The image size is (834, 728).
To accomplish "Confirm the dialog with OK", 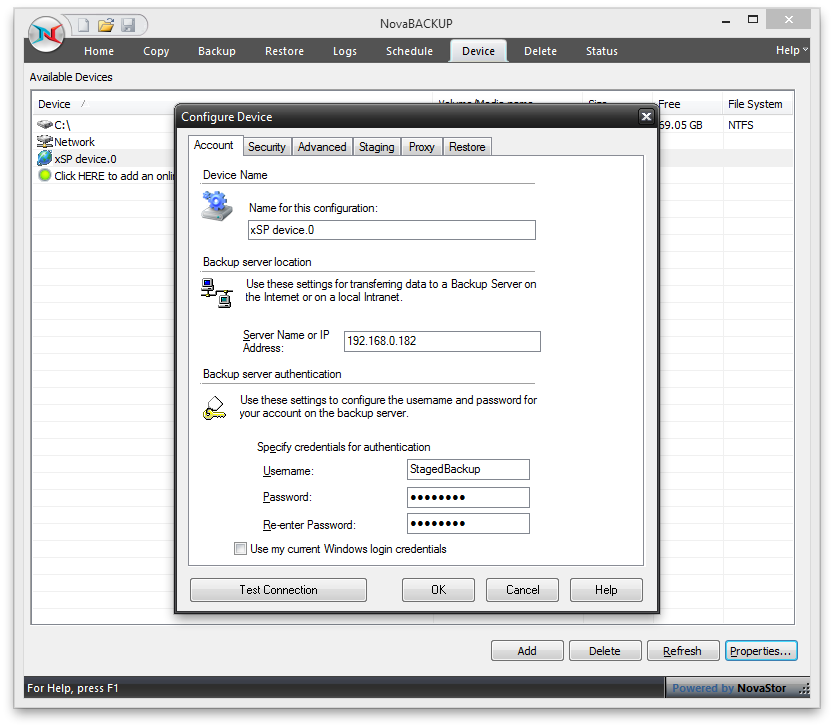I will point(438,590).
